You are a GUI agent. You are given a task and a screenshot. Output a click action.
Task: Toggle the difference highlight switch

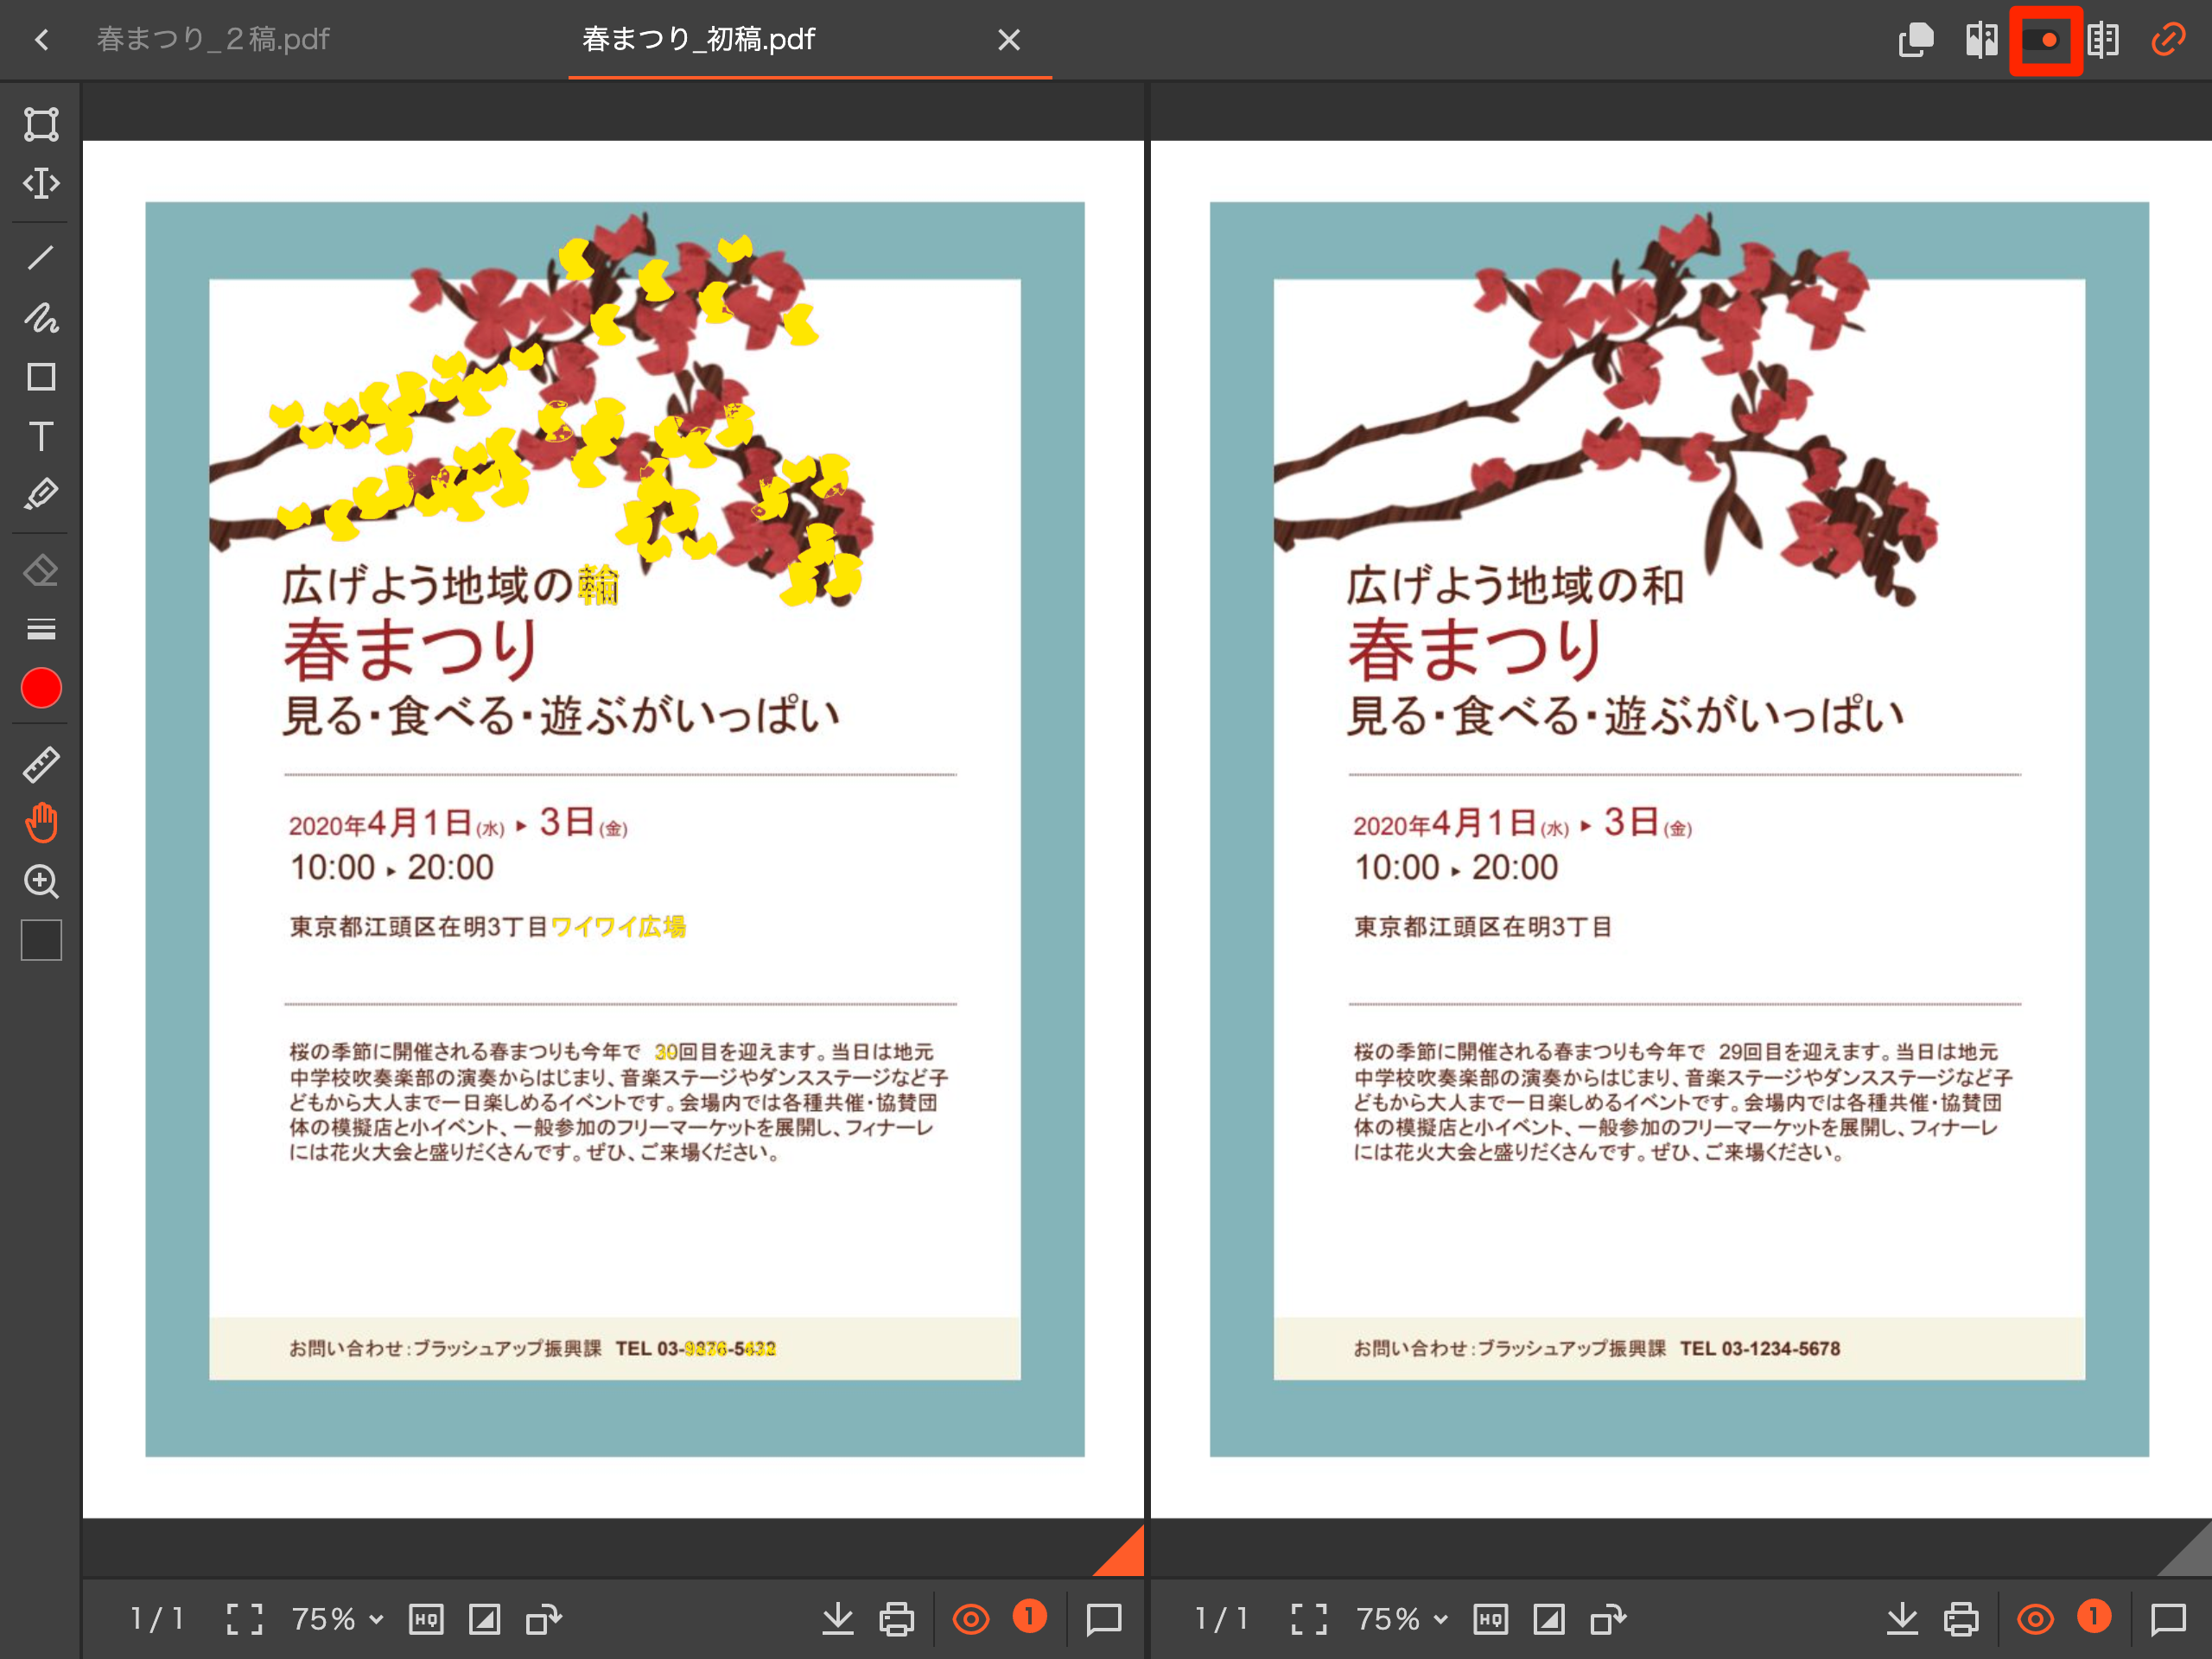[x=2045, y=40]
